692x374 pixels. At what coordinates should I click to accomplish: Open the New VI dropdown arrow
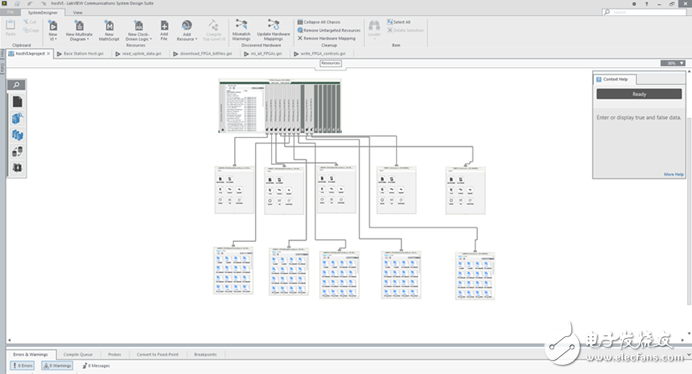[55, 39]
